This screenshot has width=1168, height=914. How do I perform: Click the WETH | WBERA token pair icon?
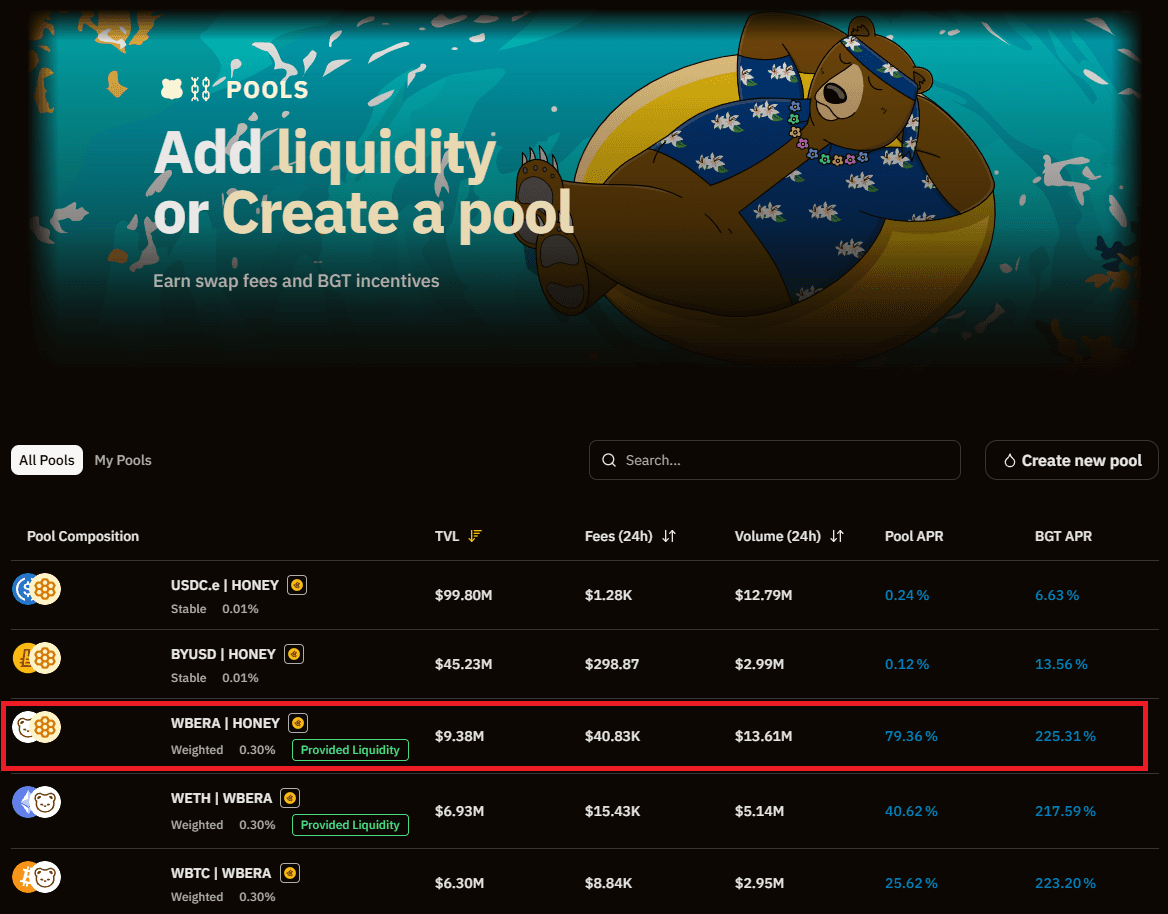click(x=37, y=802)
